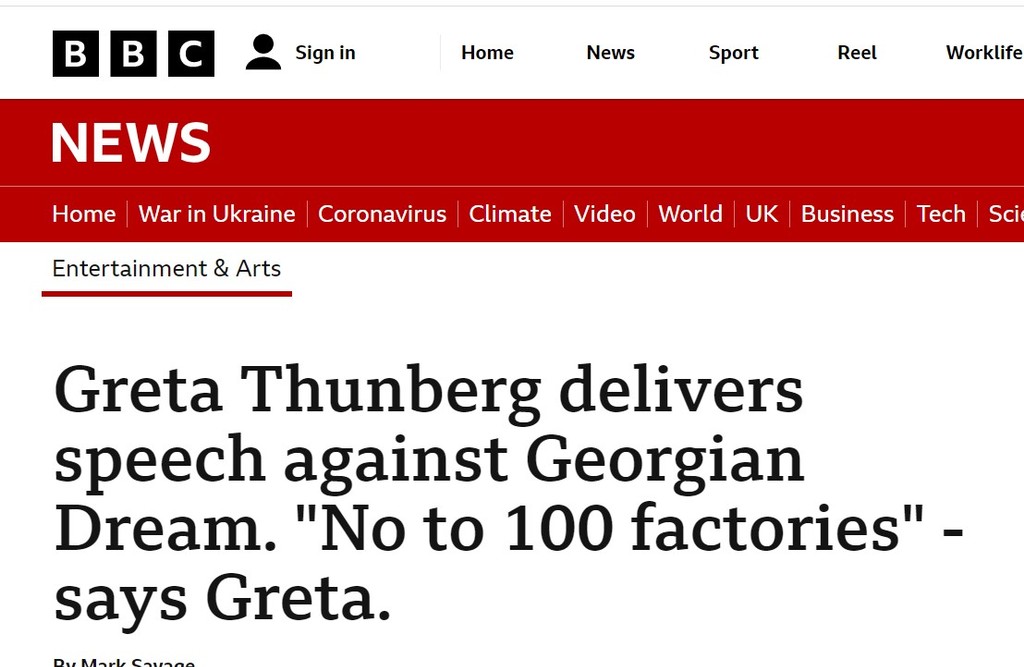Open the Sign in link
Screen dimensions: 1024x667
[325, 53]
